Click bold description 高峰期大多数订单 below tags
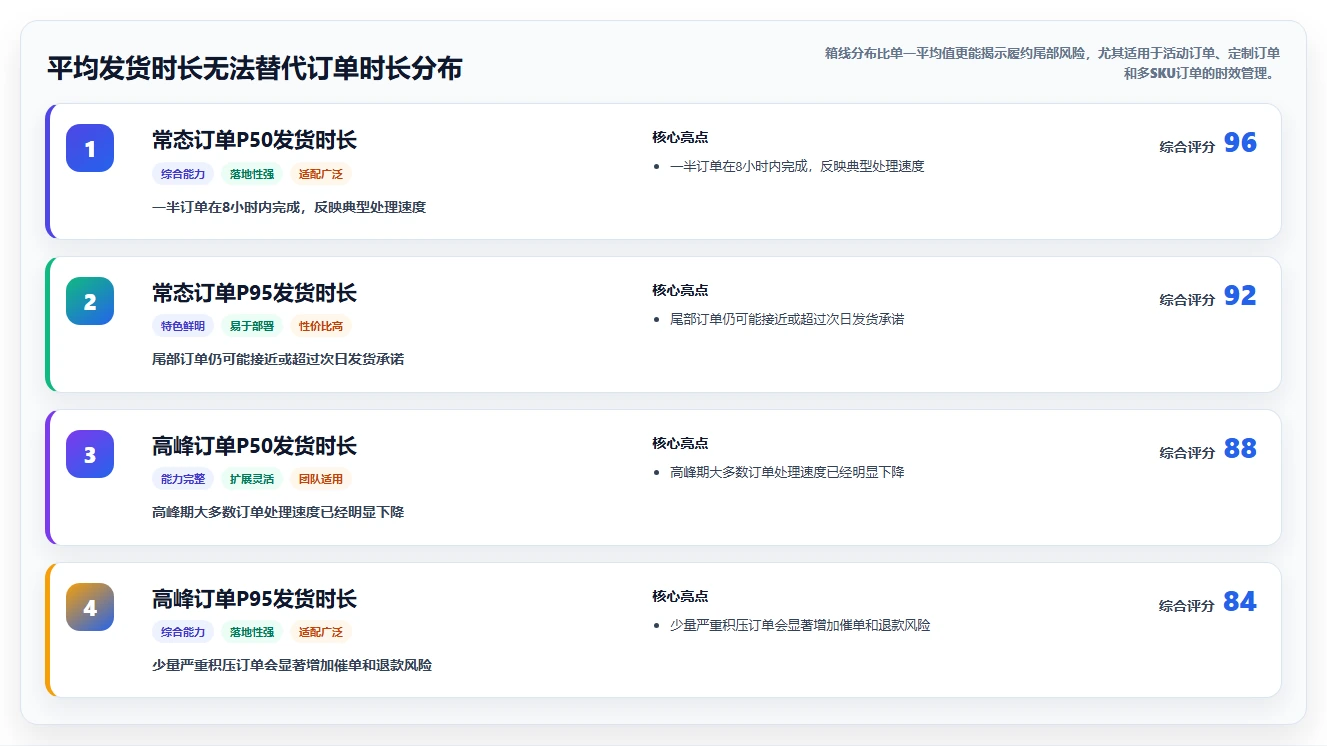Image resolution: width=1327 pixels, height=746 pixels. tap(278, 512)
